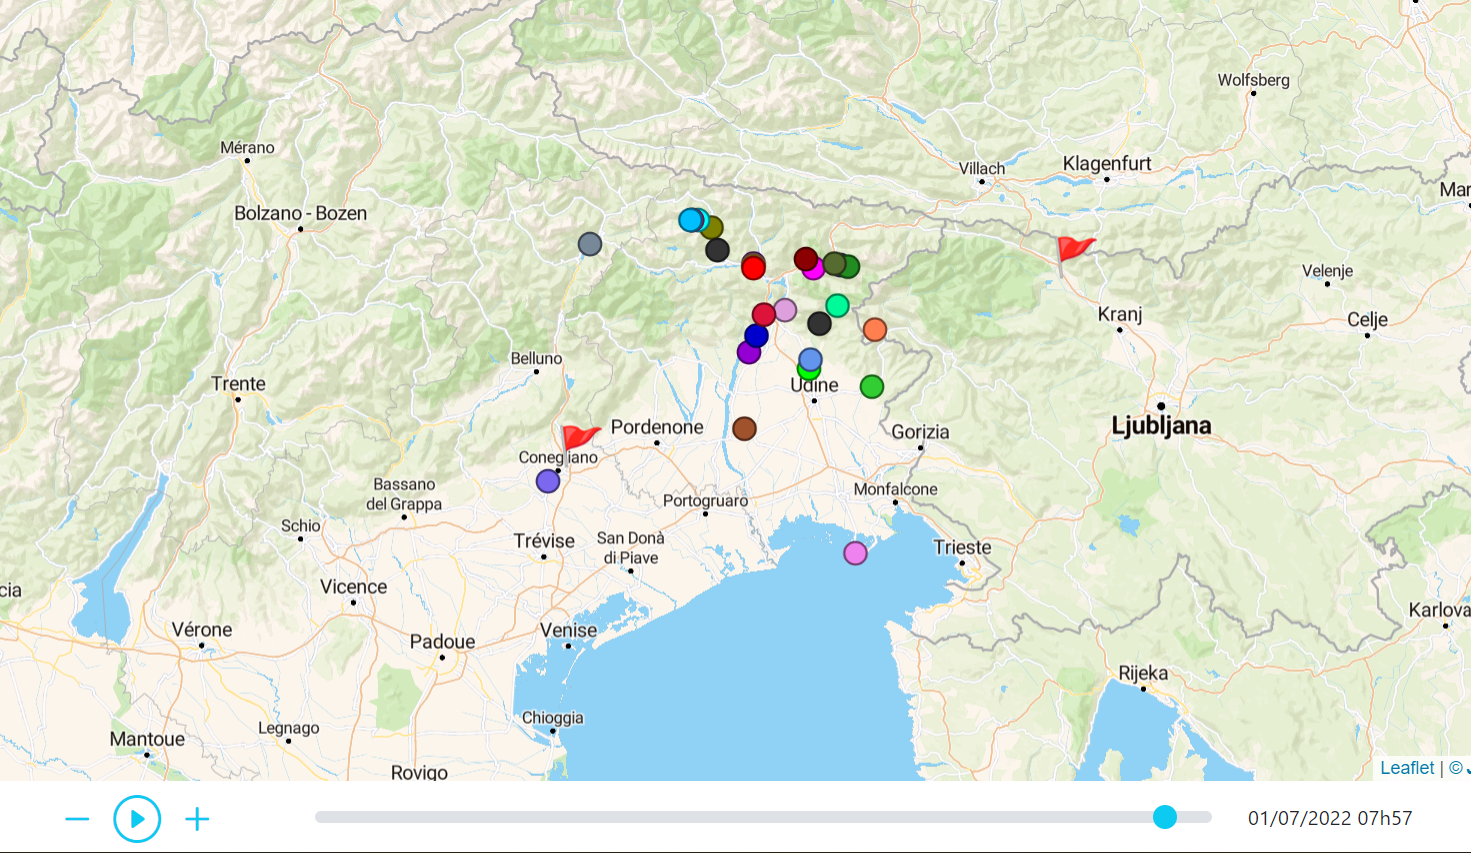This screenshot has height=853, width=1471.
Task: Select the cyan tracker marker
Action: [690, 220]
